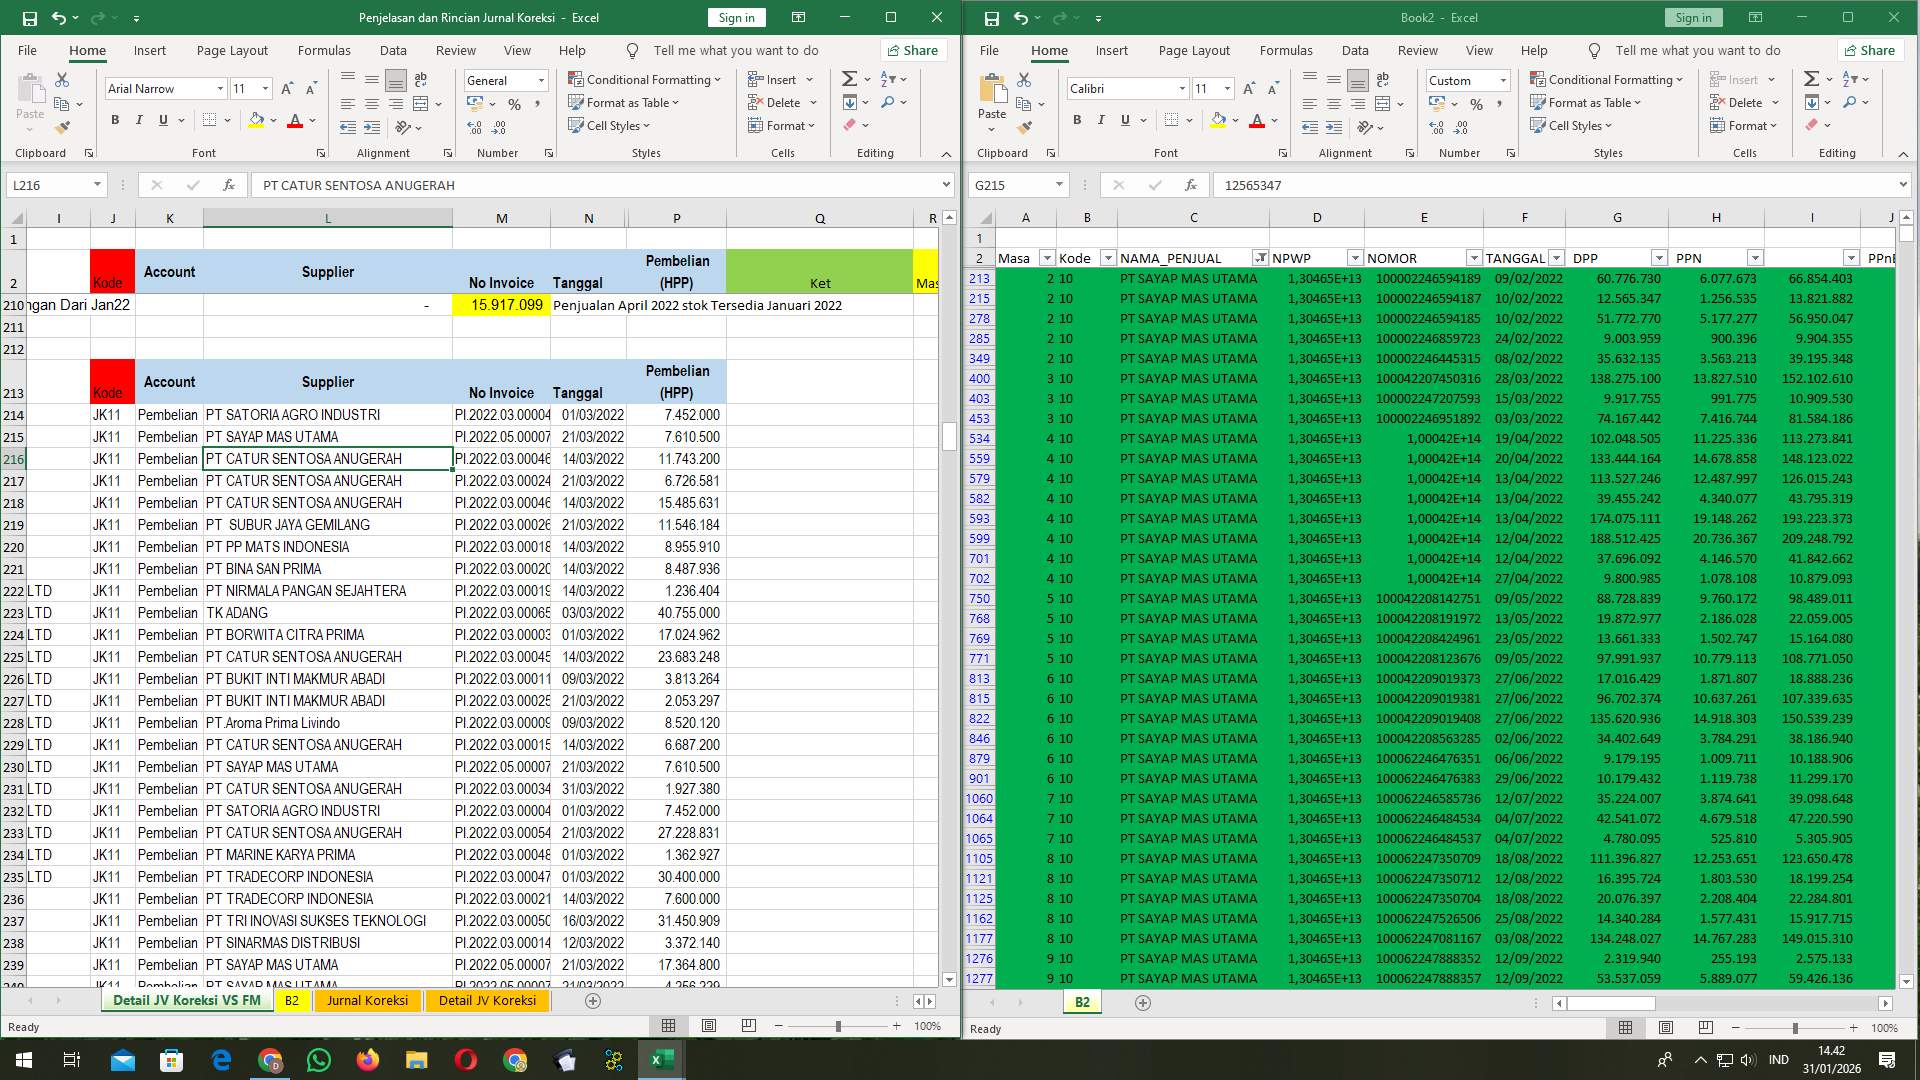
Task: Open Conditional Formatting in left workbook
Action: (645, 79)
